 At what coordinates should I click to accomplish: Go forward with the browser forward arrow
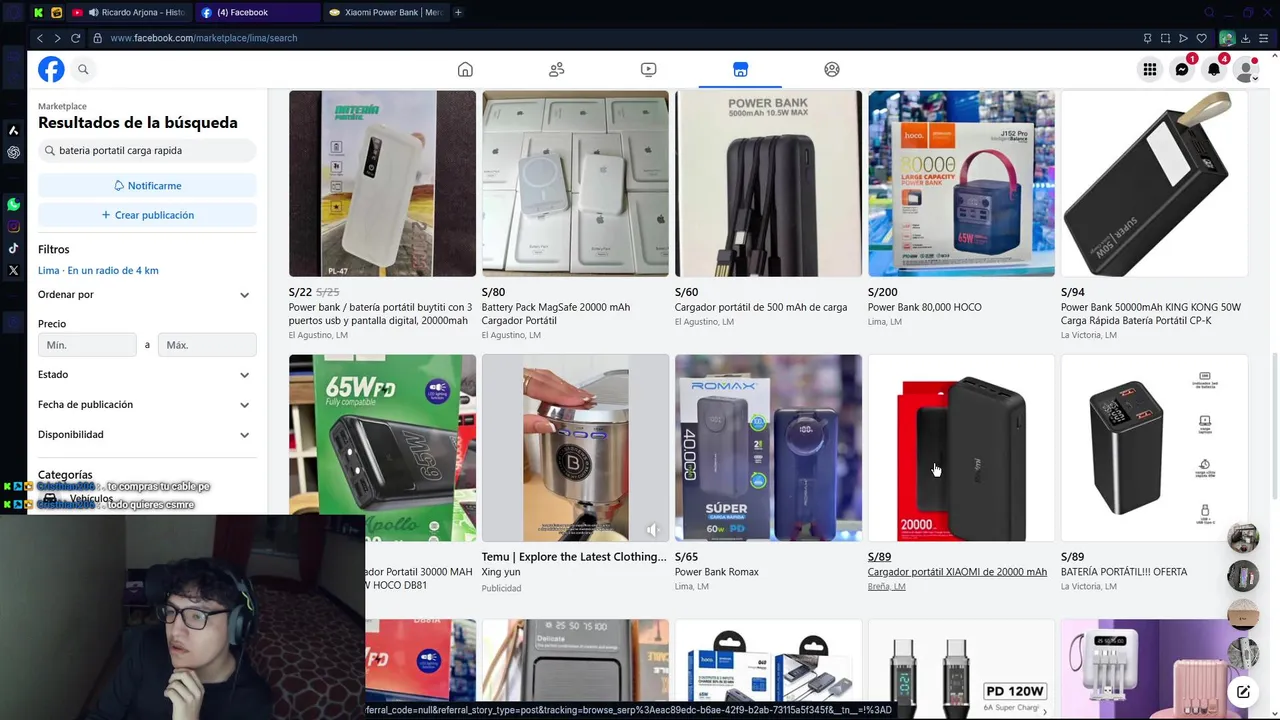58,38
